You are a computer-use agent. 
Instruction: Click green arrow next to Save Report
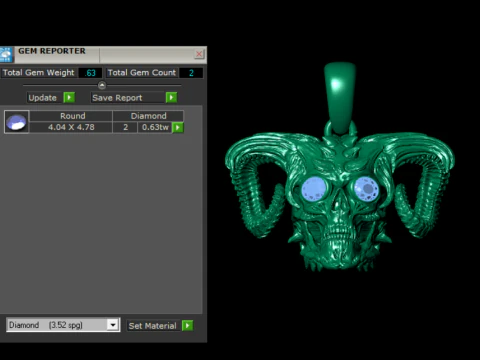point(171,97)
